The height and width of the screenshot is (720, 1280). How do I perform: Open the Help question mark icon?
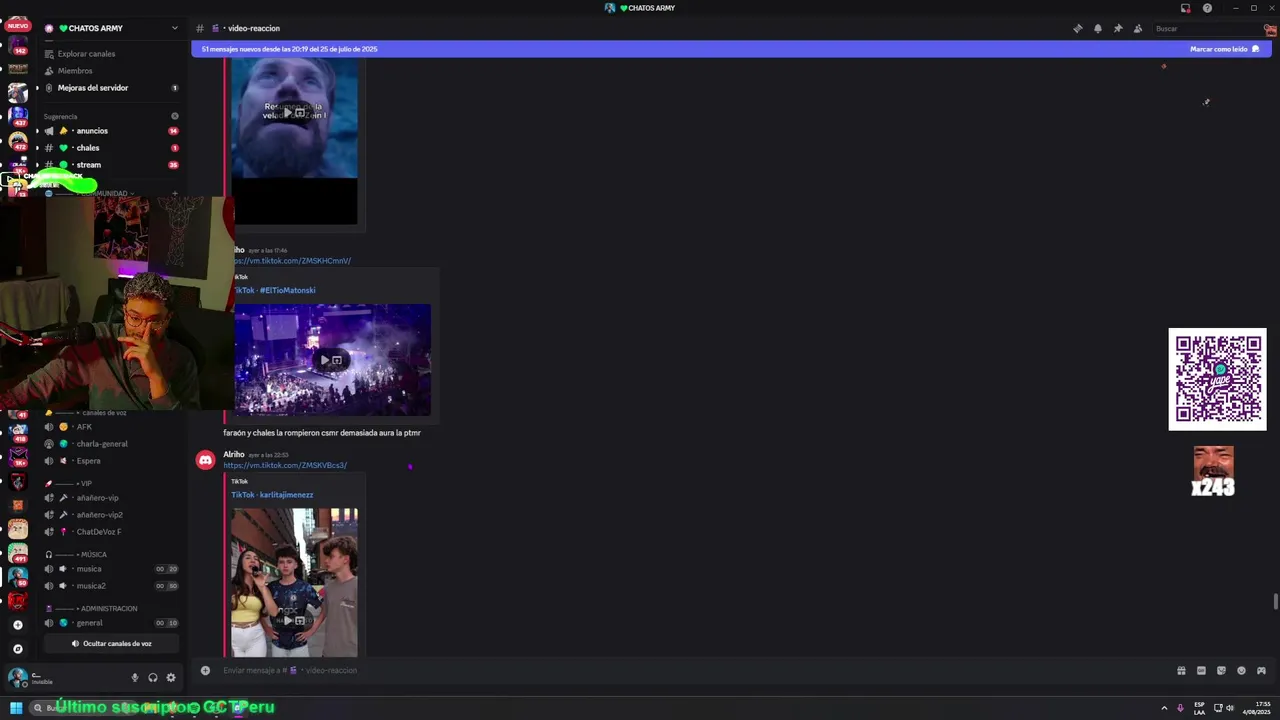[1207, 8]
